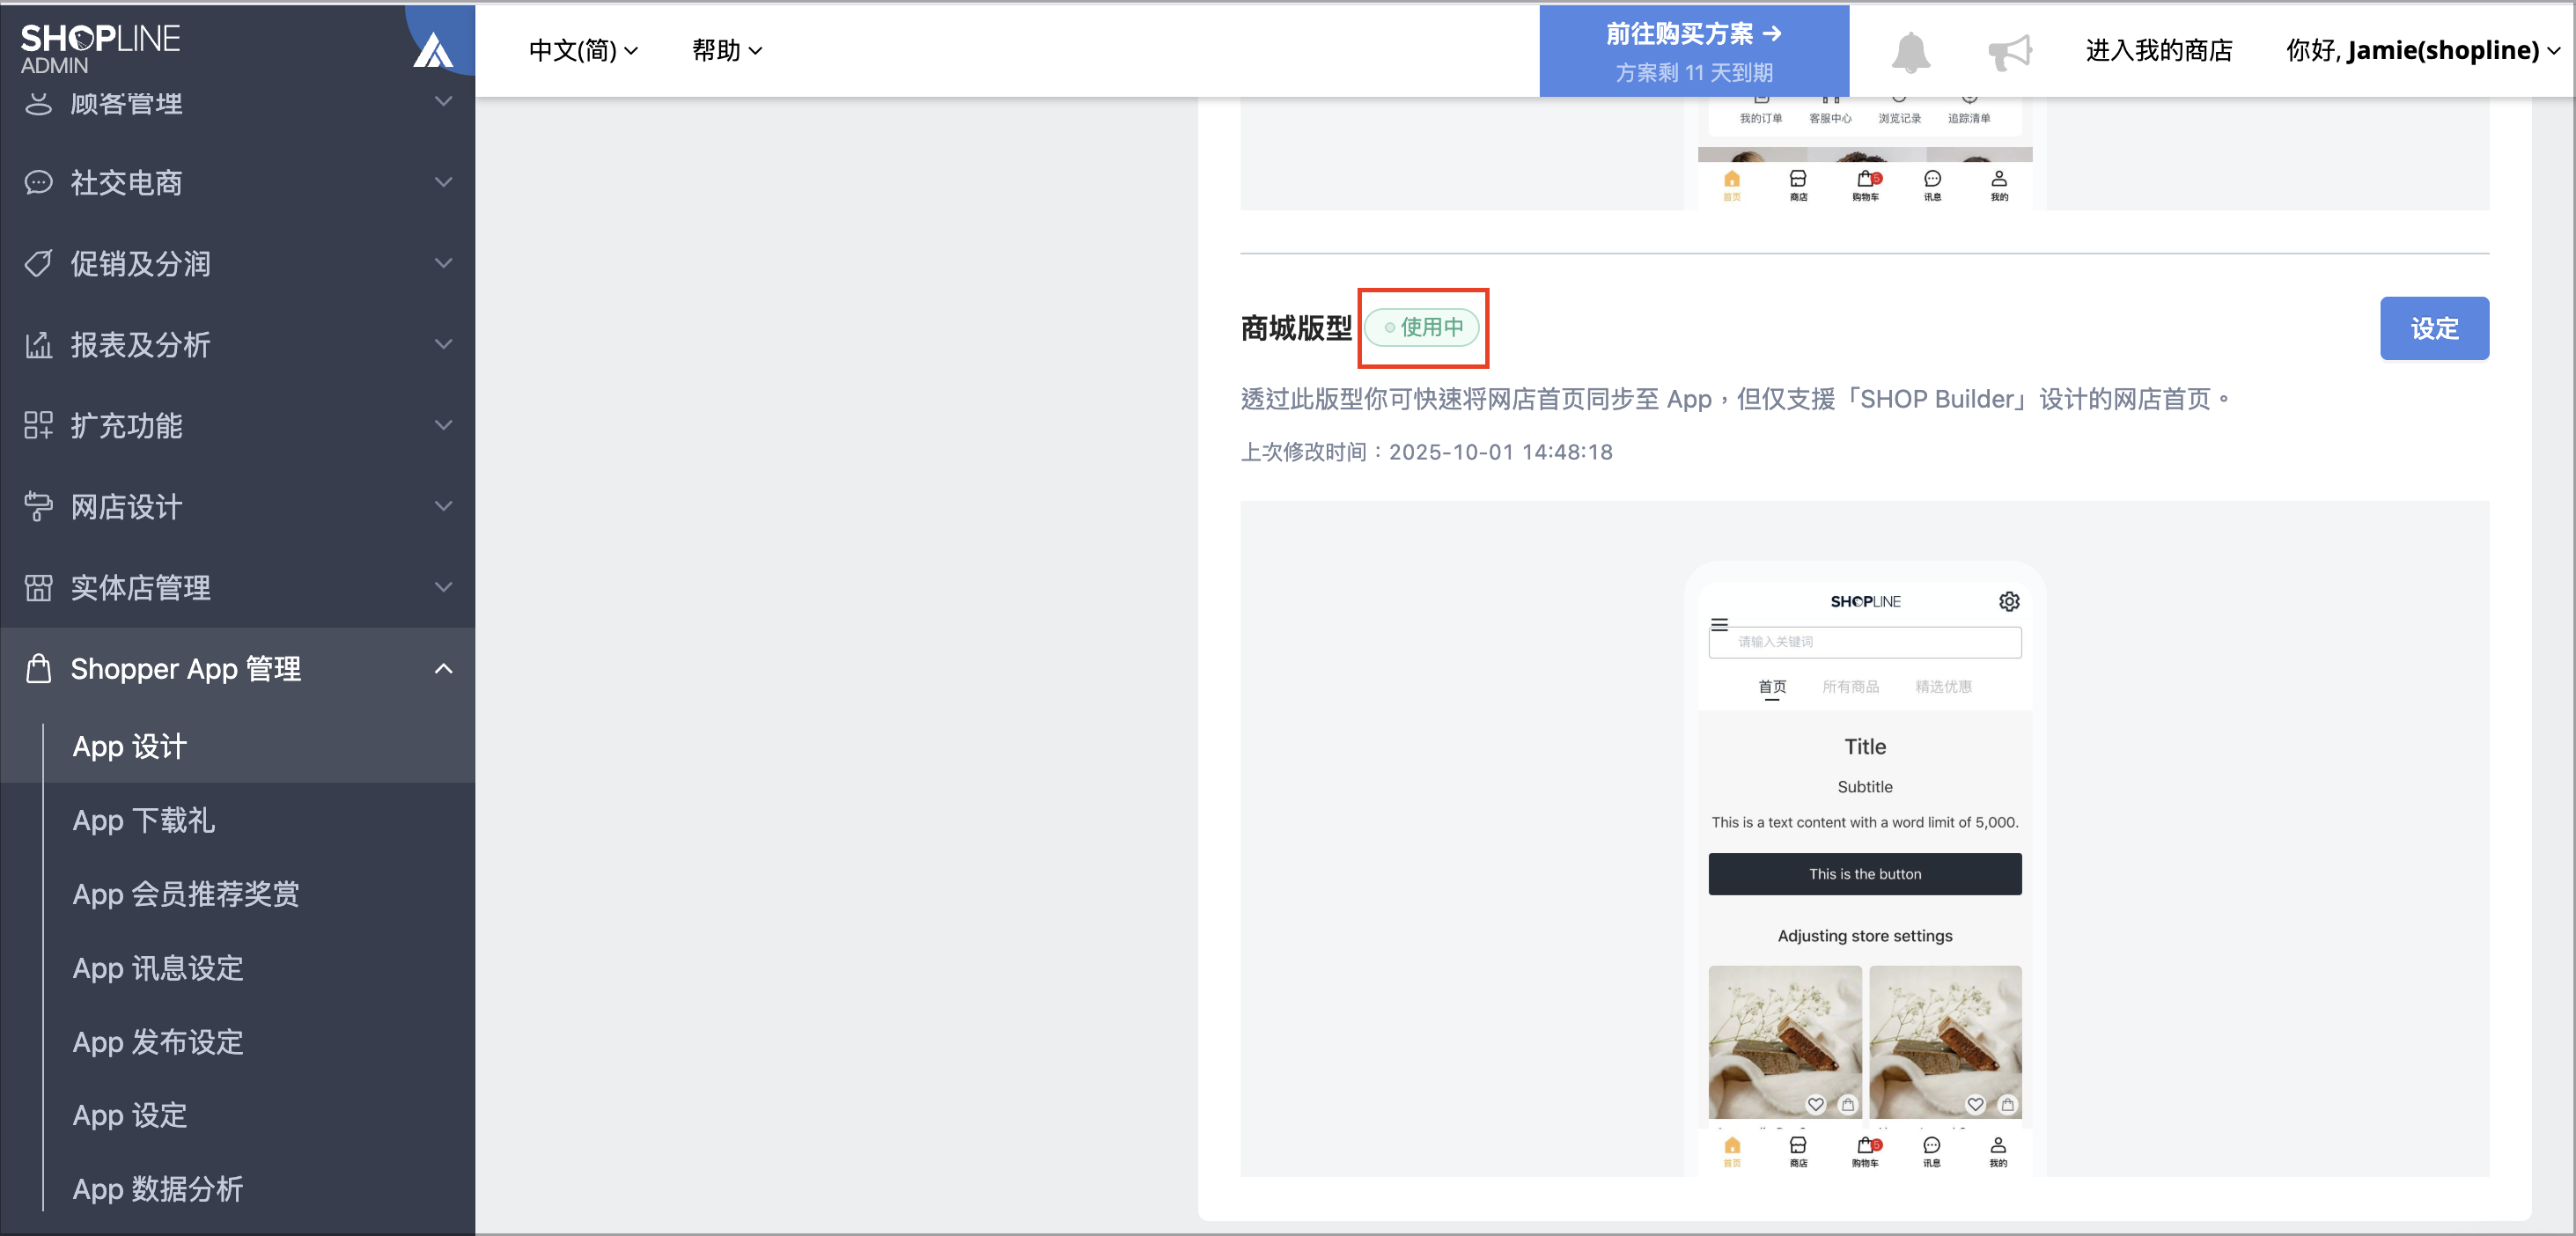Click the 实体店管理 storefront icon
Image resolution: width=2576 pixels, height=1236 pixels.
pos(38,588)
